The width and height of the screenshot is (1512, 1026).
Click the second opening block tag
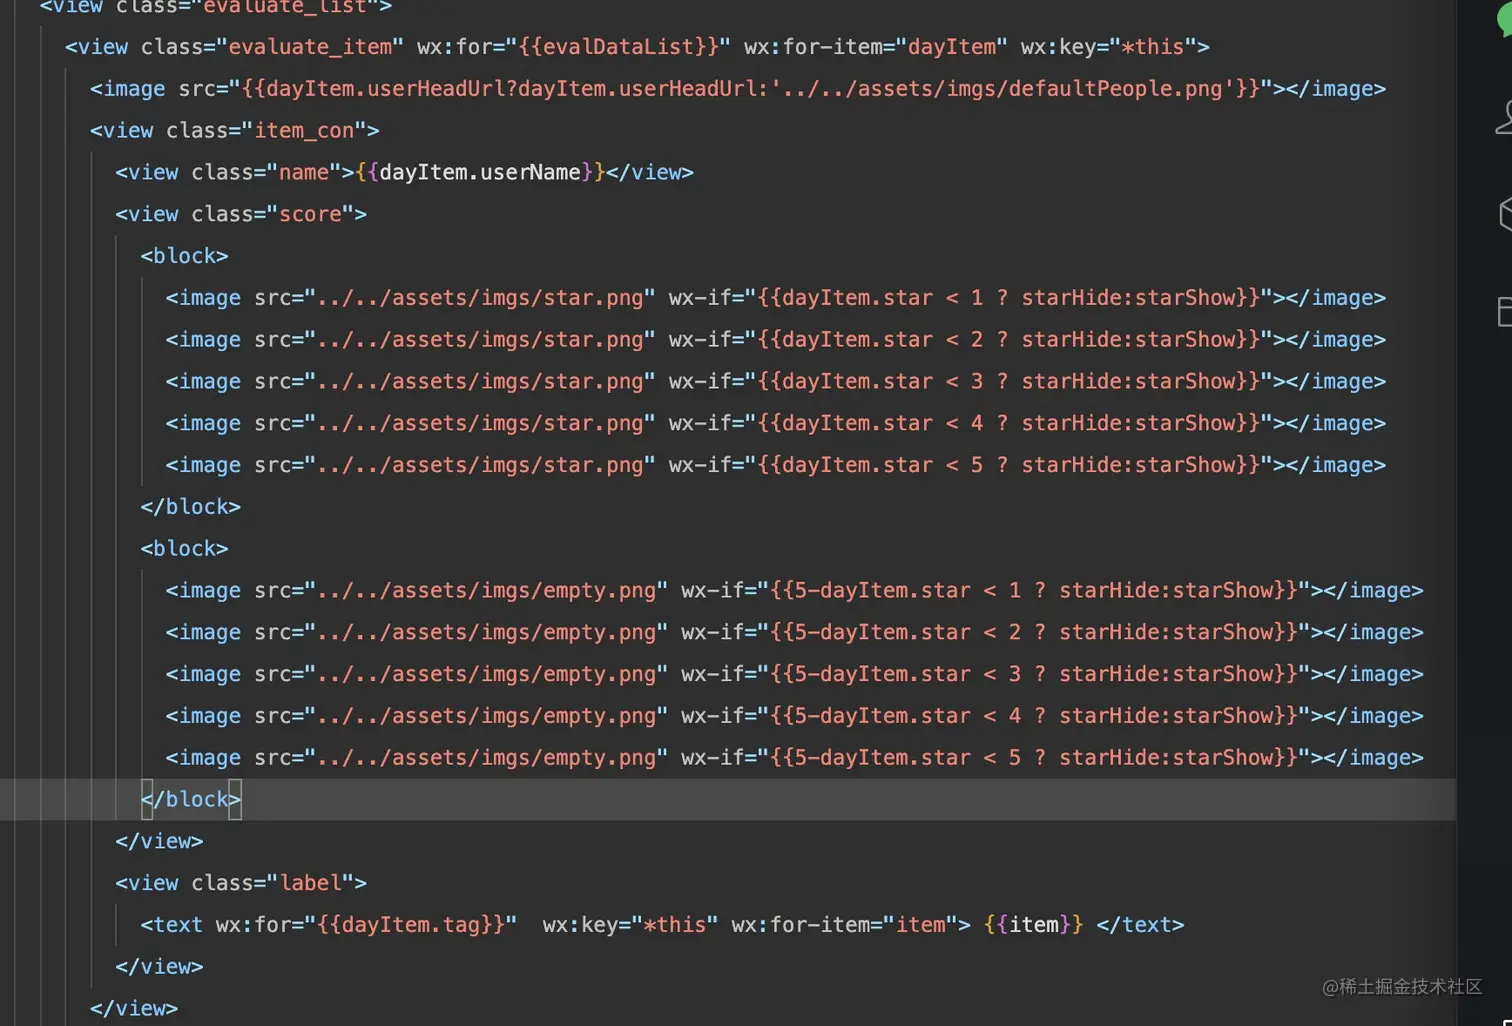click(184, 550)
